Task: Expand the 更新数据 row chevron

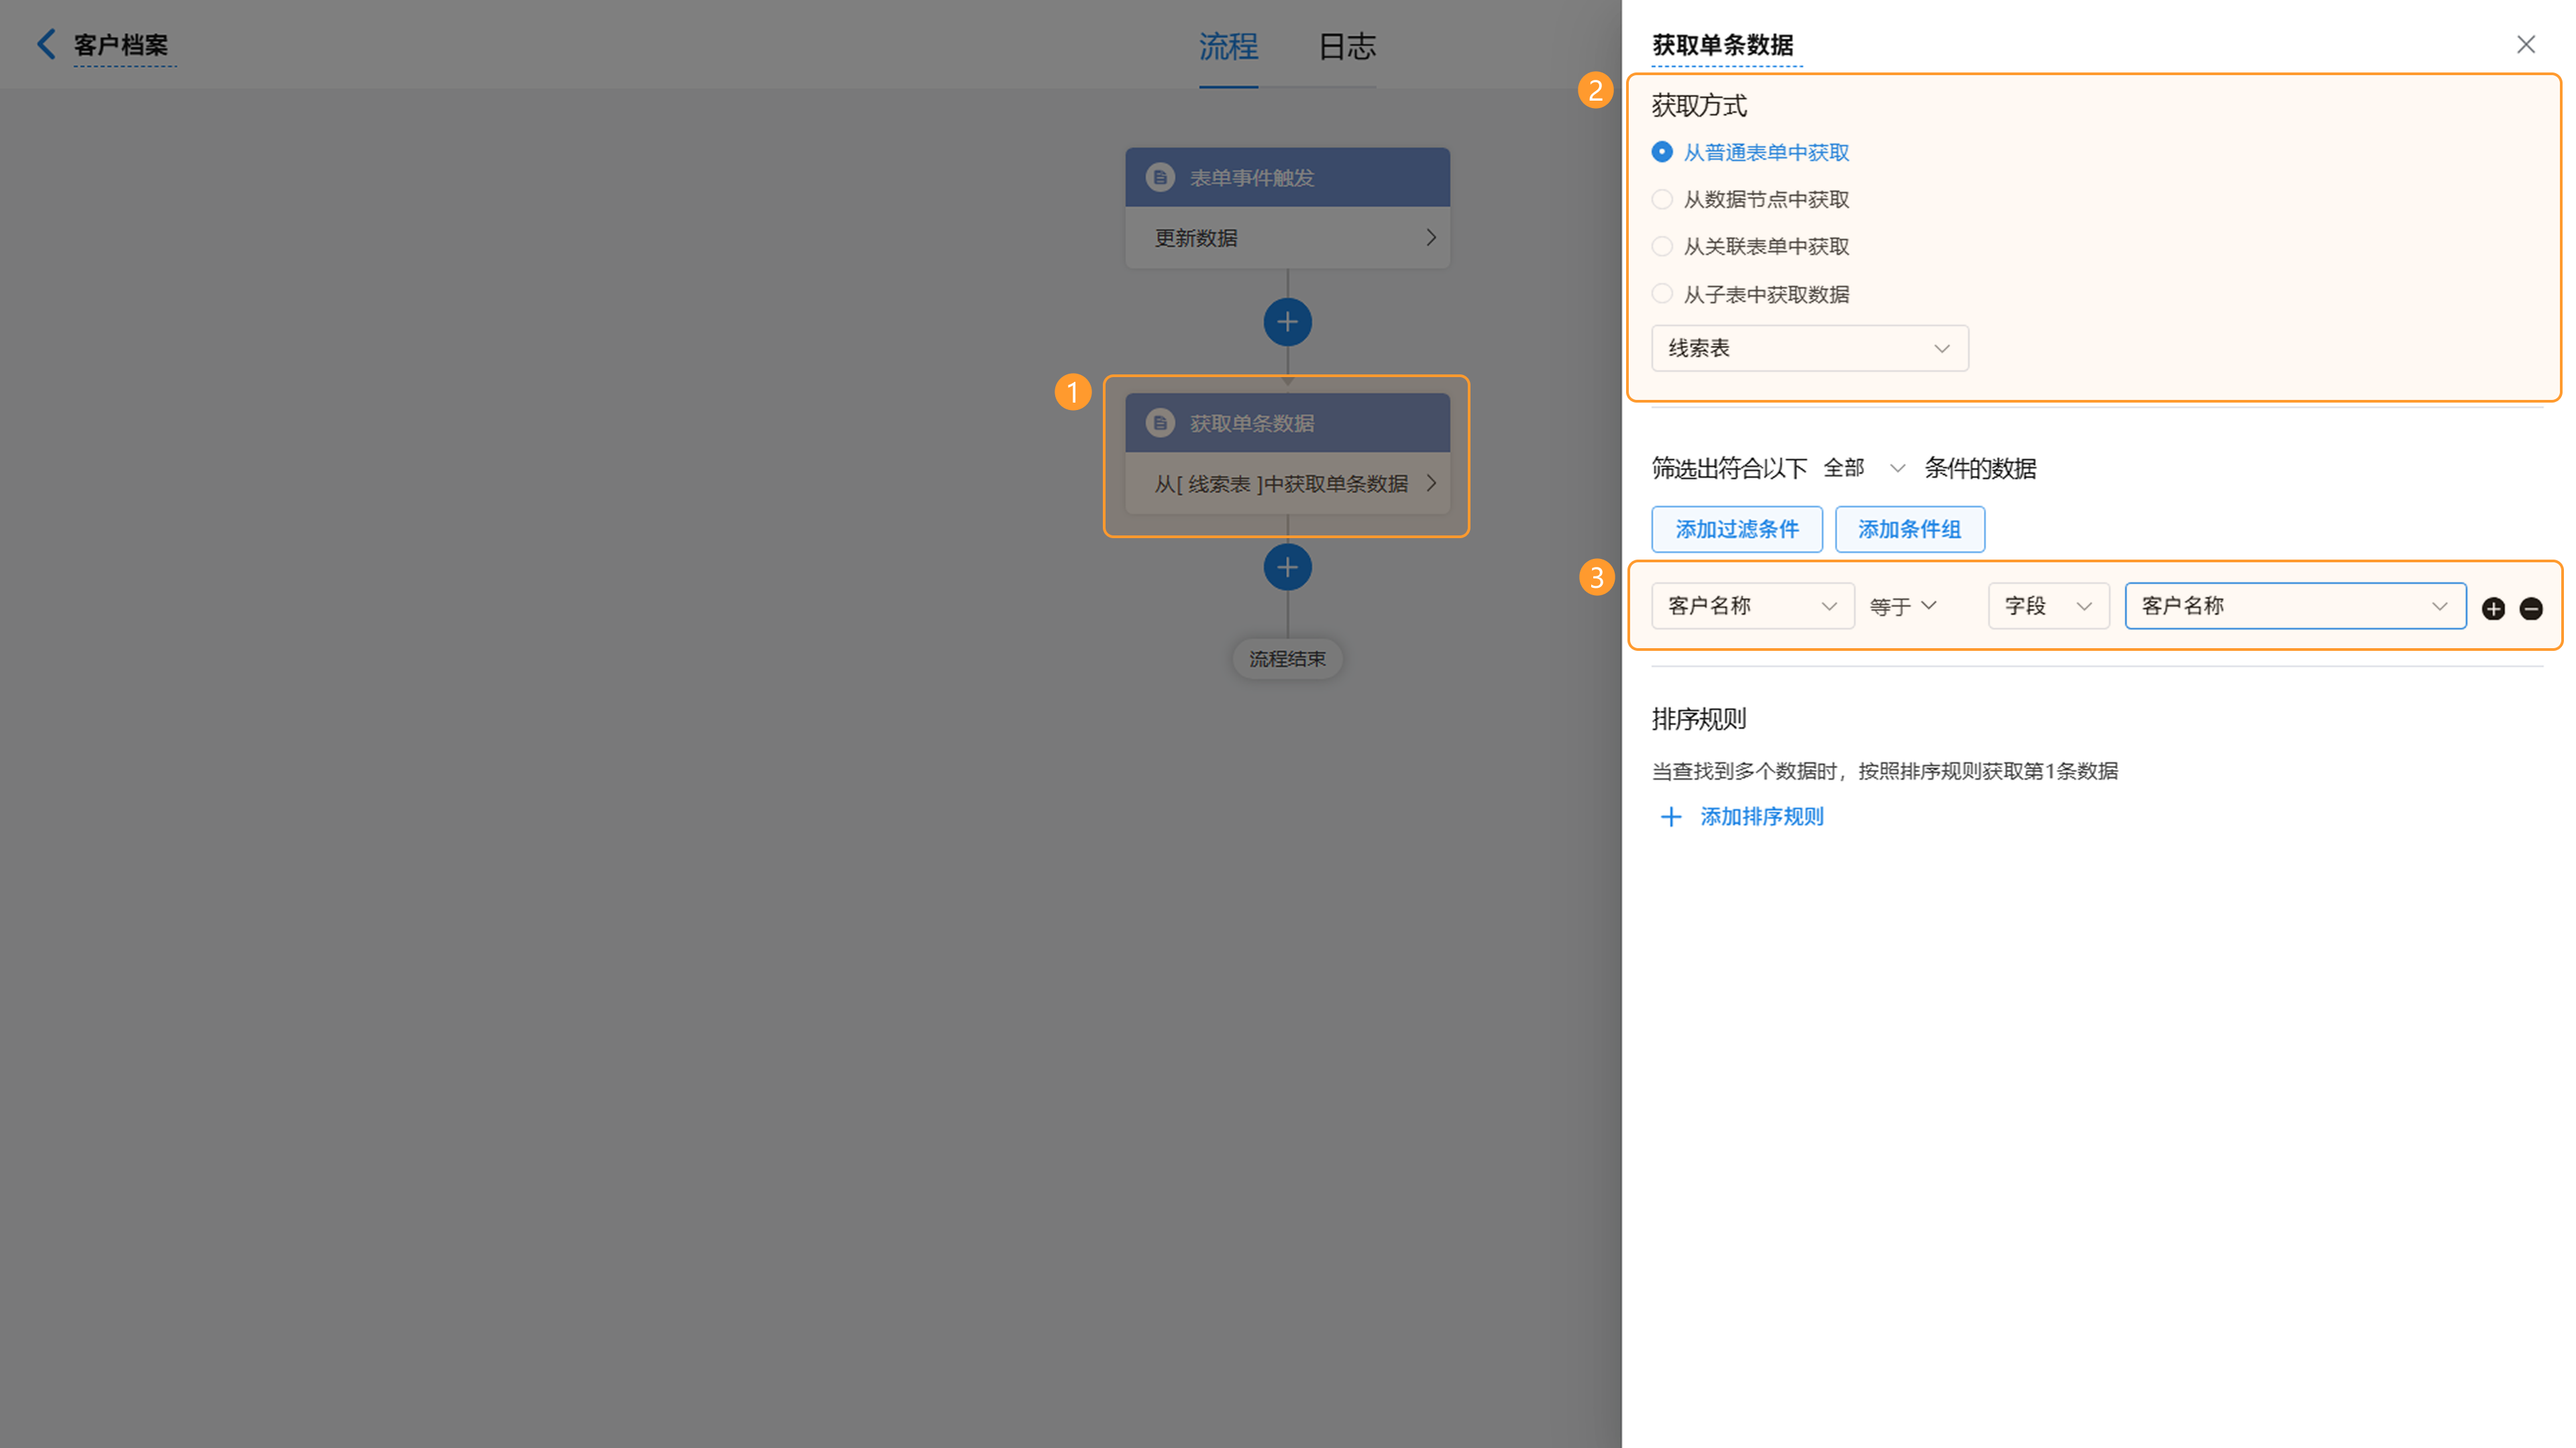Action: point(1430,237)
